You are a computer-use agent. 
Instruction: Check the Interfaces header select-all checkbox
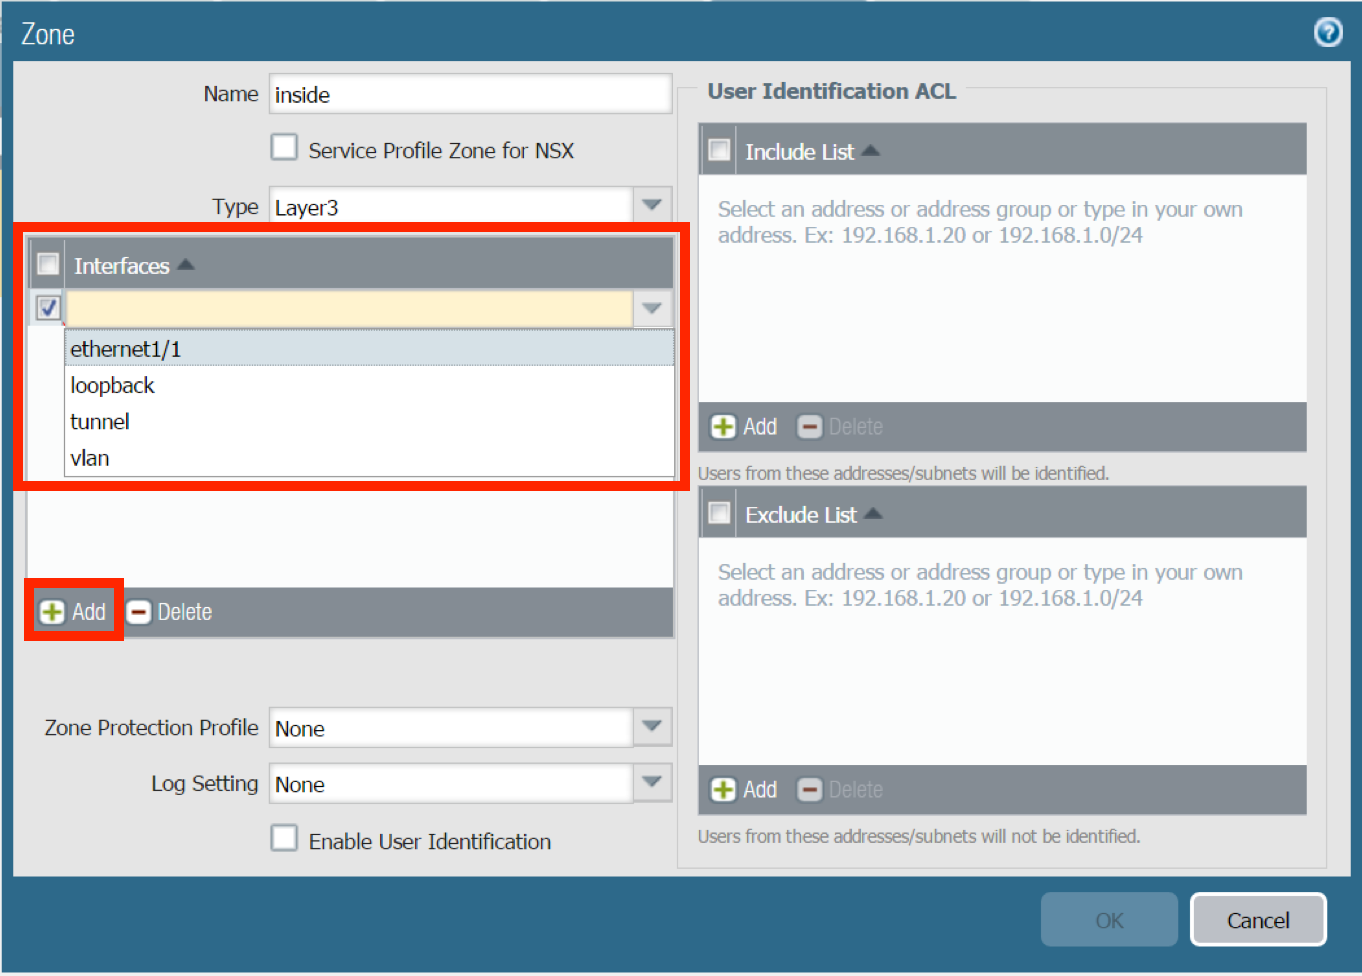pos(47,264)
